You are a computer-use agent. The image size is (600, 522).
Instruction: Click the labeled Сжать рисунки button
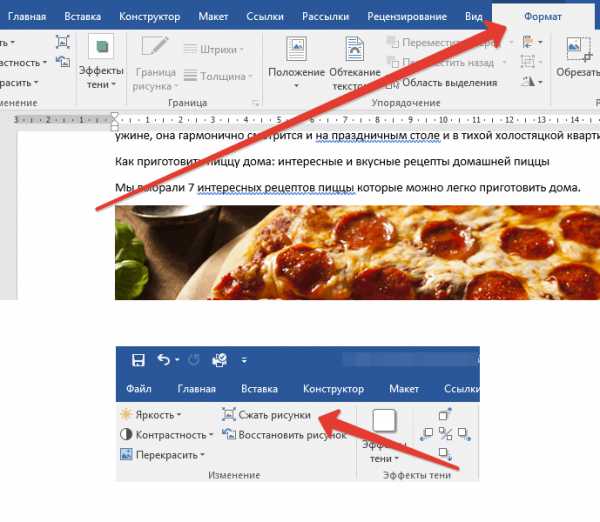(266, 415)
